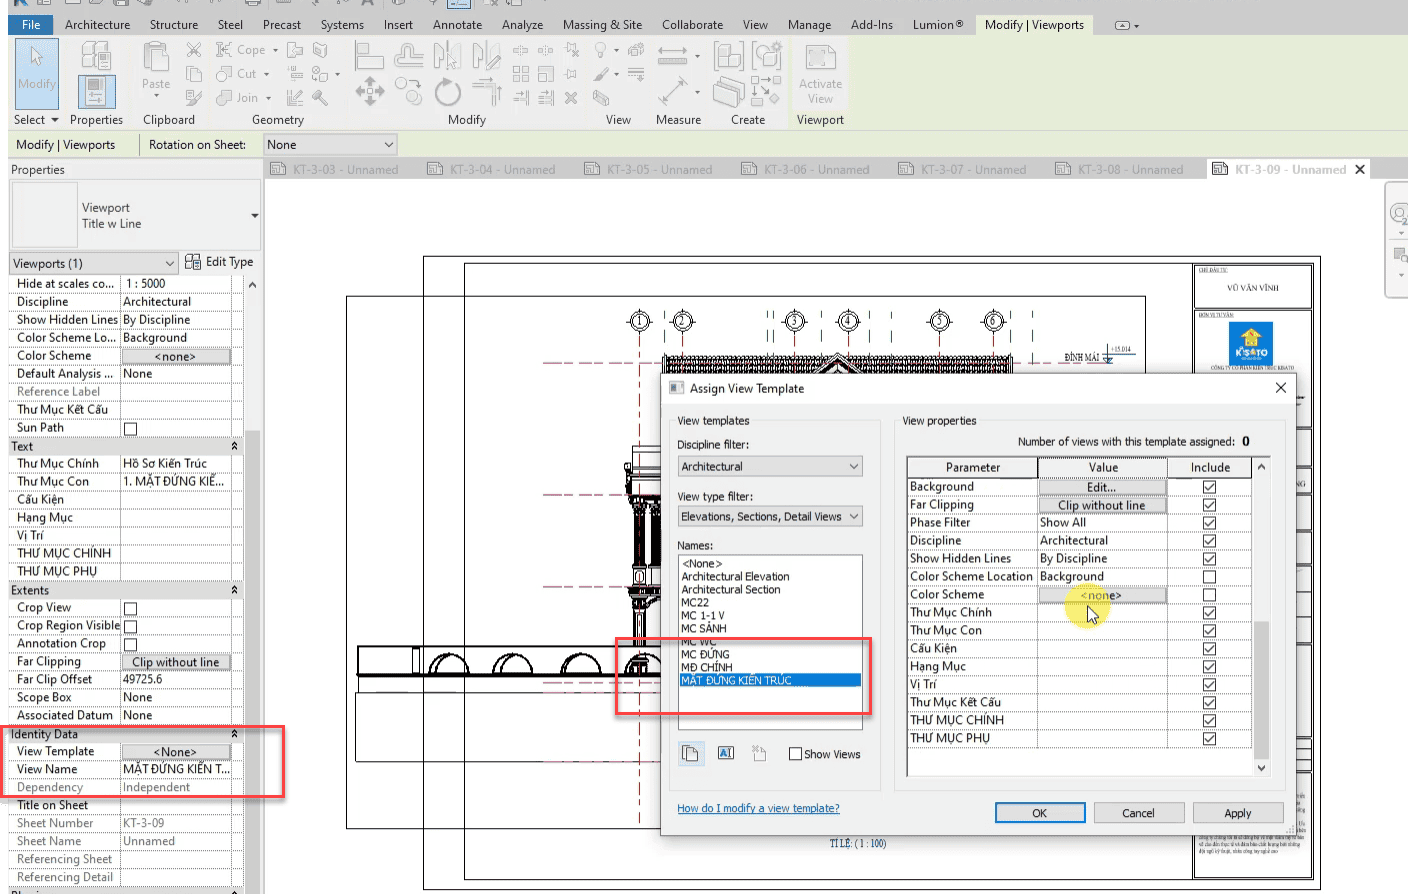Click the Apply button in the dialog
This screenshot has height=894, width=1408.
pos(1237,813)
